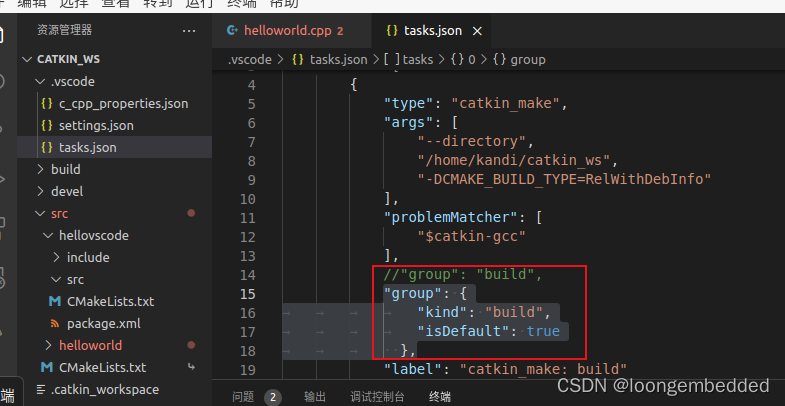This screenshot has height=406, width=785.
Task: Open the .catkin_workspace file
Action: 114,389
